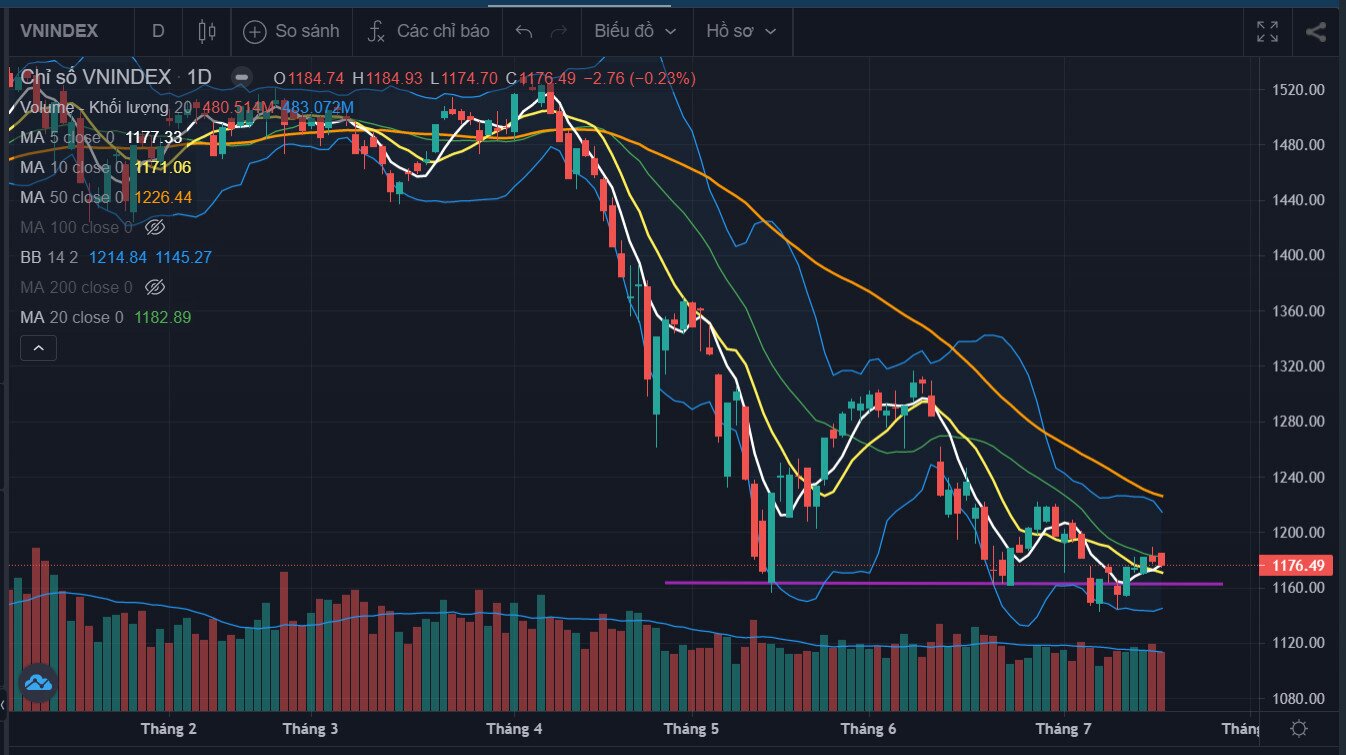Screen dimensions: 1346x755
Task: Click the 1080.00 price axis label
Action: pyautogui.click(x=1297, y=698)
